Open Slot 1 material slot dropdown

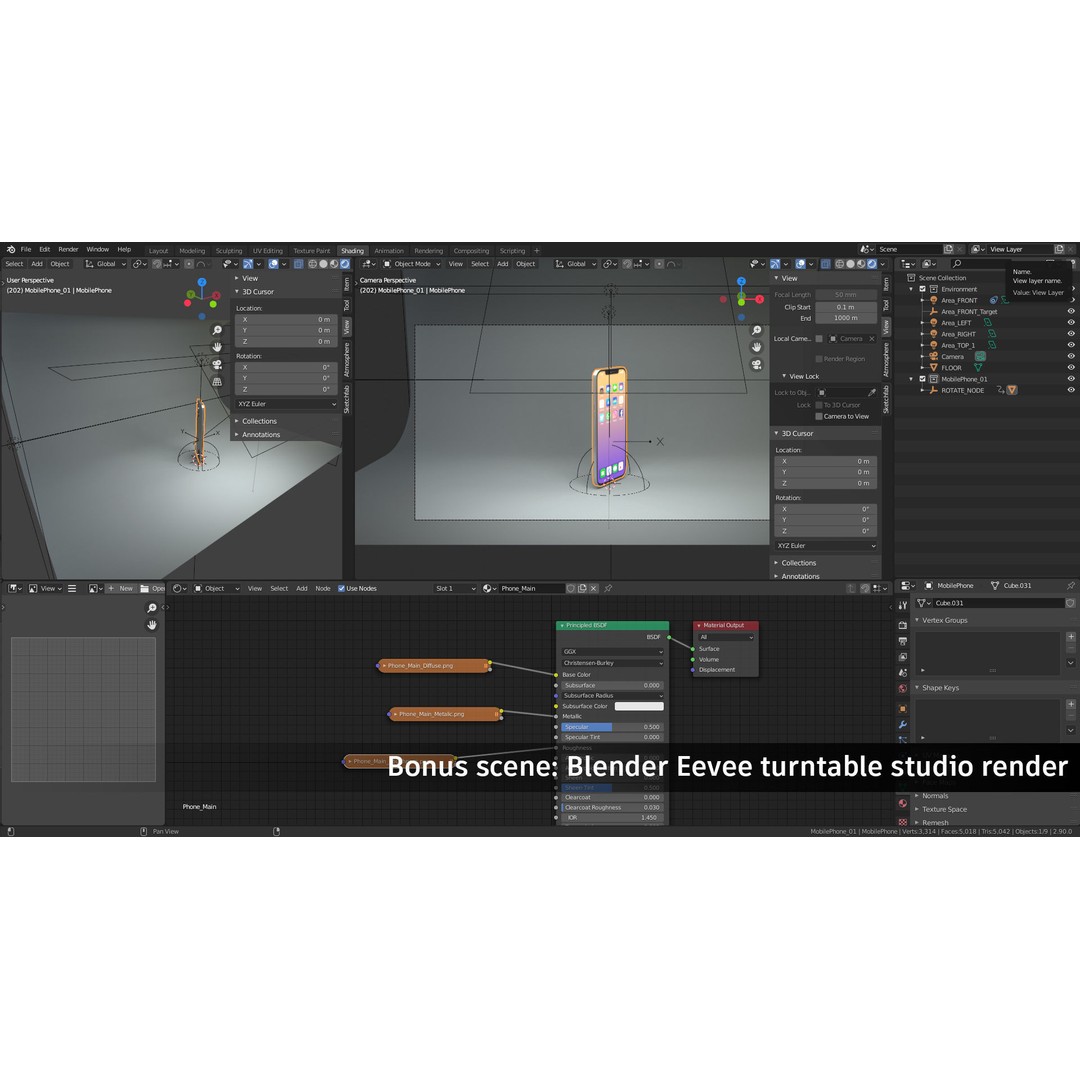pyautogui.click(x=455, y=588)
